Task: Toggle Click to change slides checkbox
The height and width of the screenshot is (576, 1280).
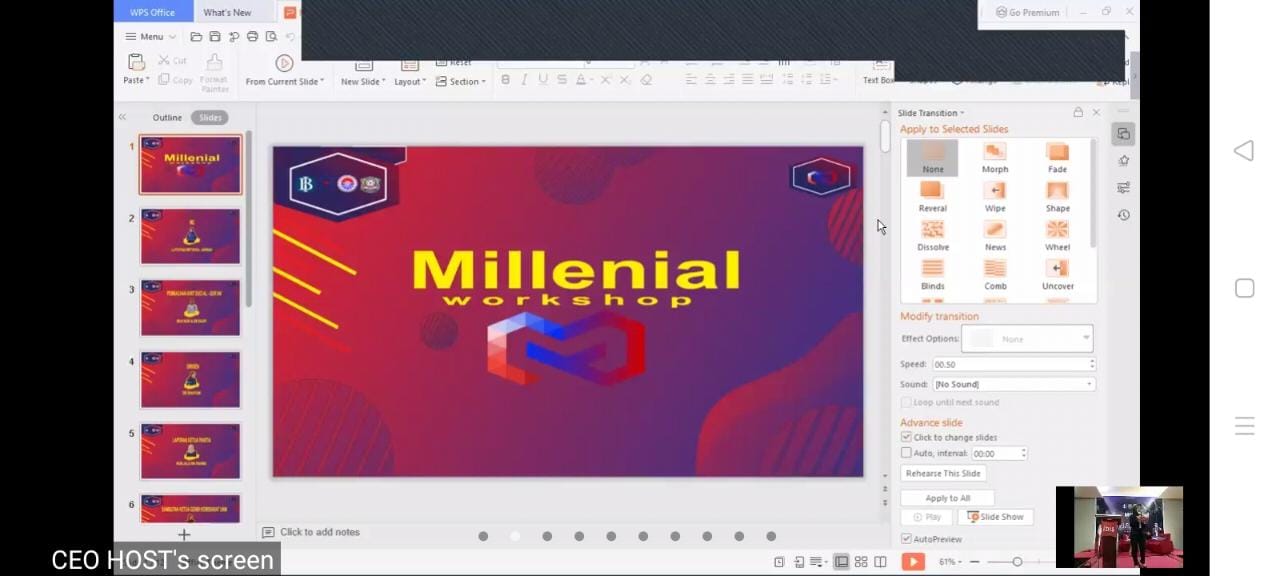Action: click(906, 437)
